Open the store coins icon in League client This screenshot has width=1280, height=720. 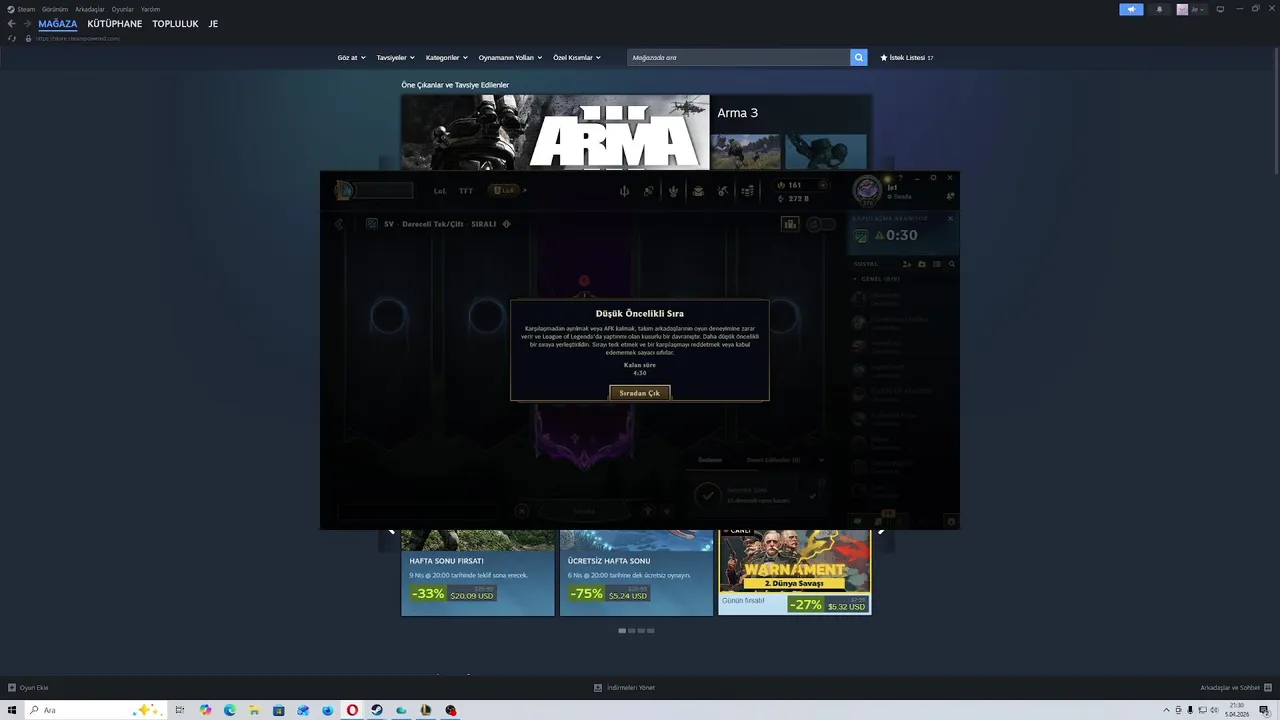(747, 191)
